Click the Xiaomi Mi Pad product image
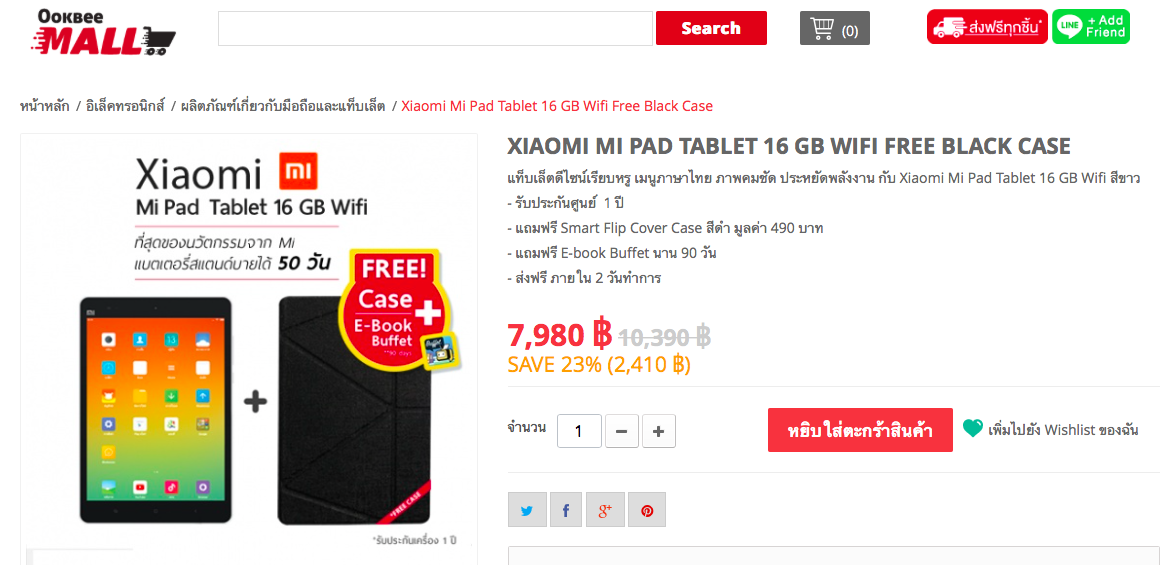Screen dimensions: 1170x565 [x=249, y=348]
